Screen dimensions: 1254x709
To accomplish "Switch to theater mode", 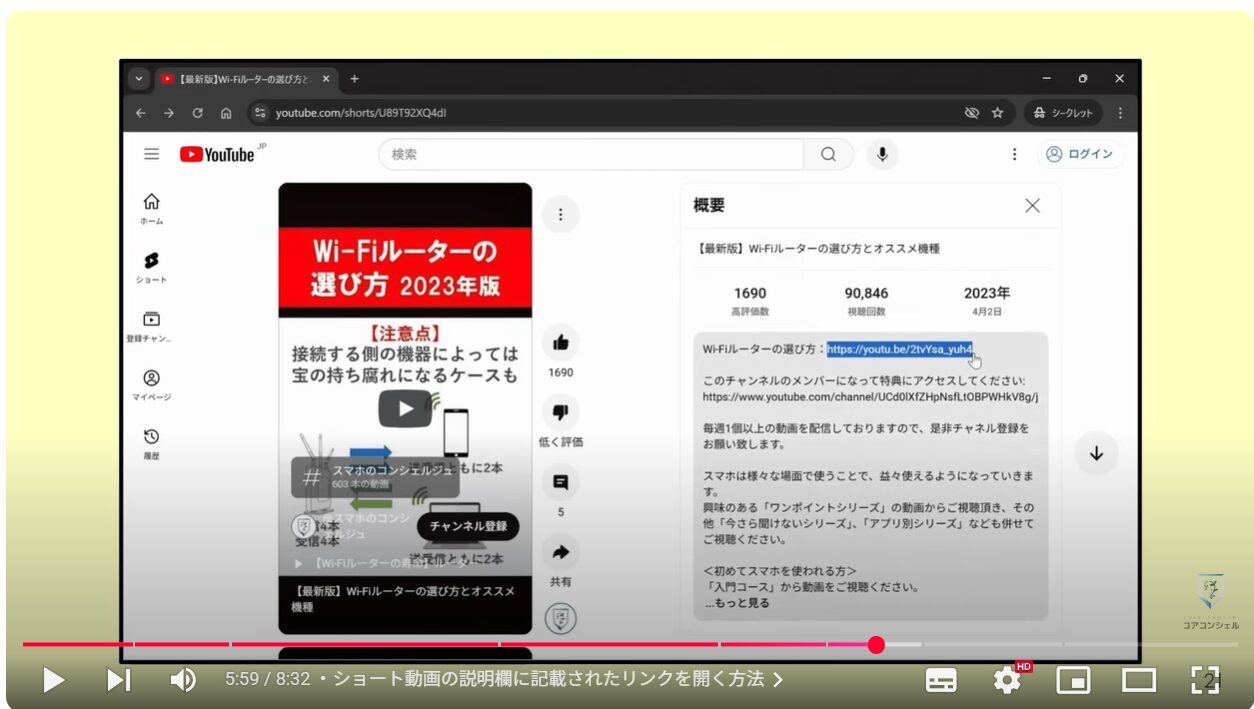I will pyautogui.click(x=1138, y=681).
